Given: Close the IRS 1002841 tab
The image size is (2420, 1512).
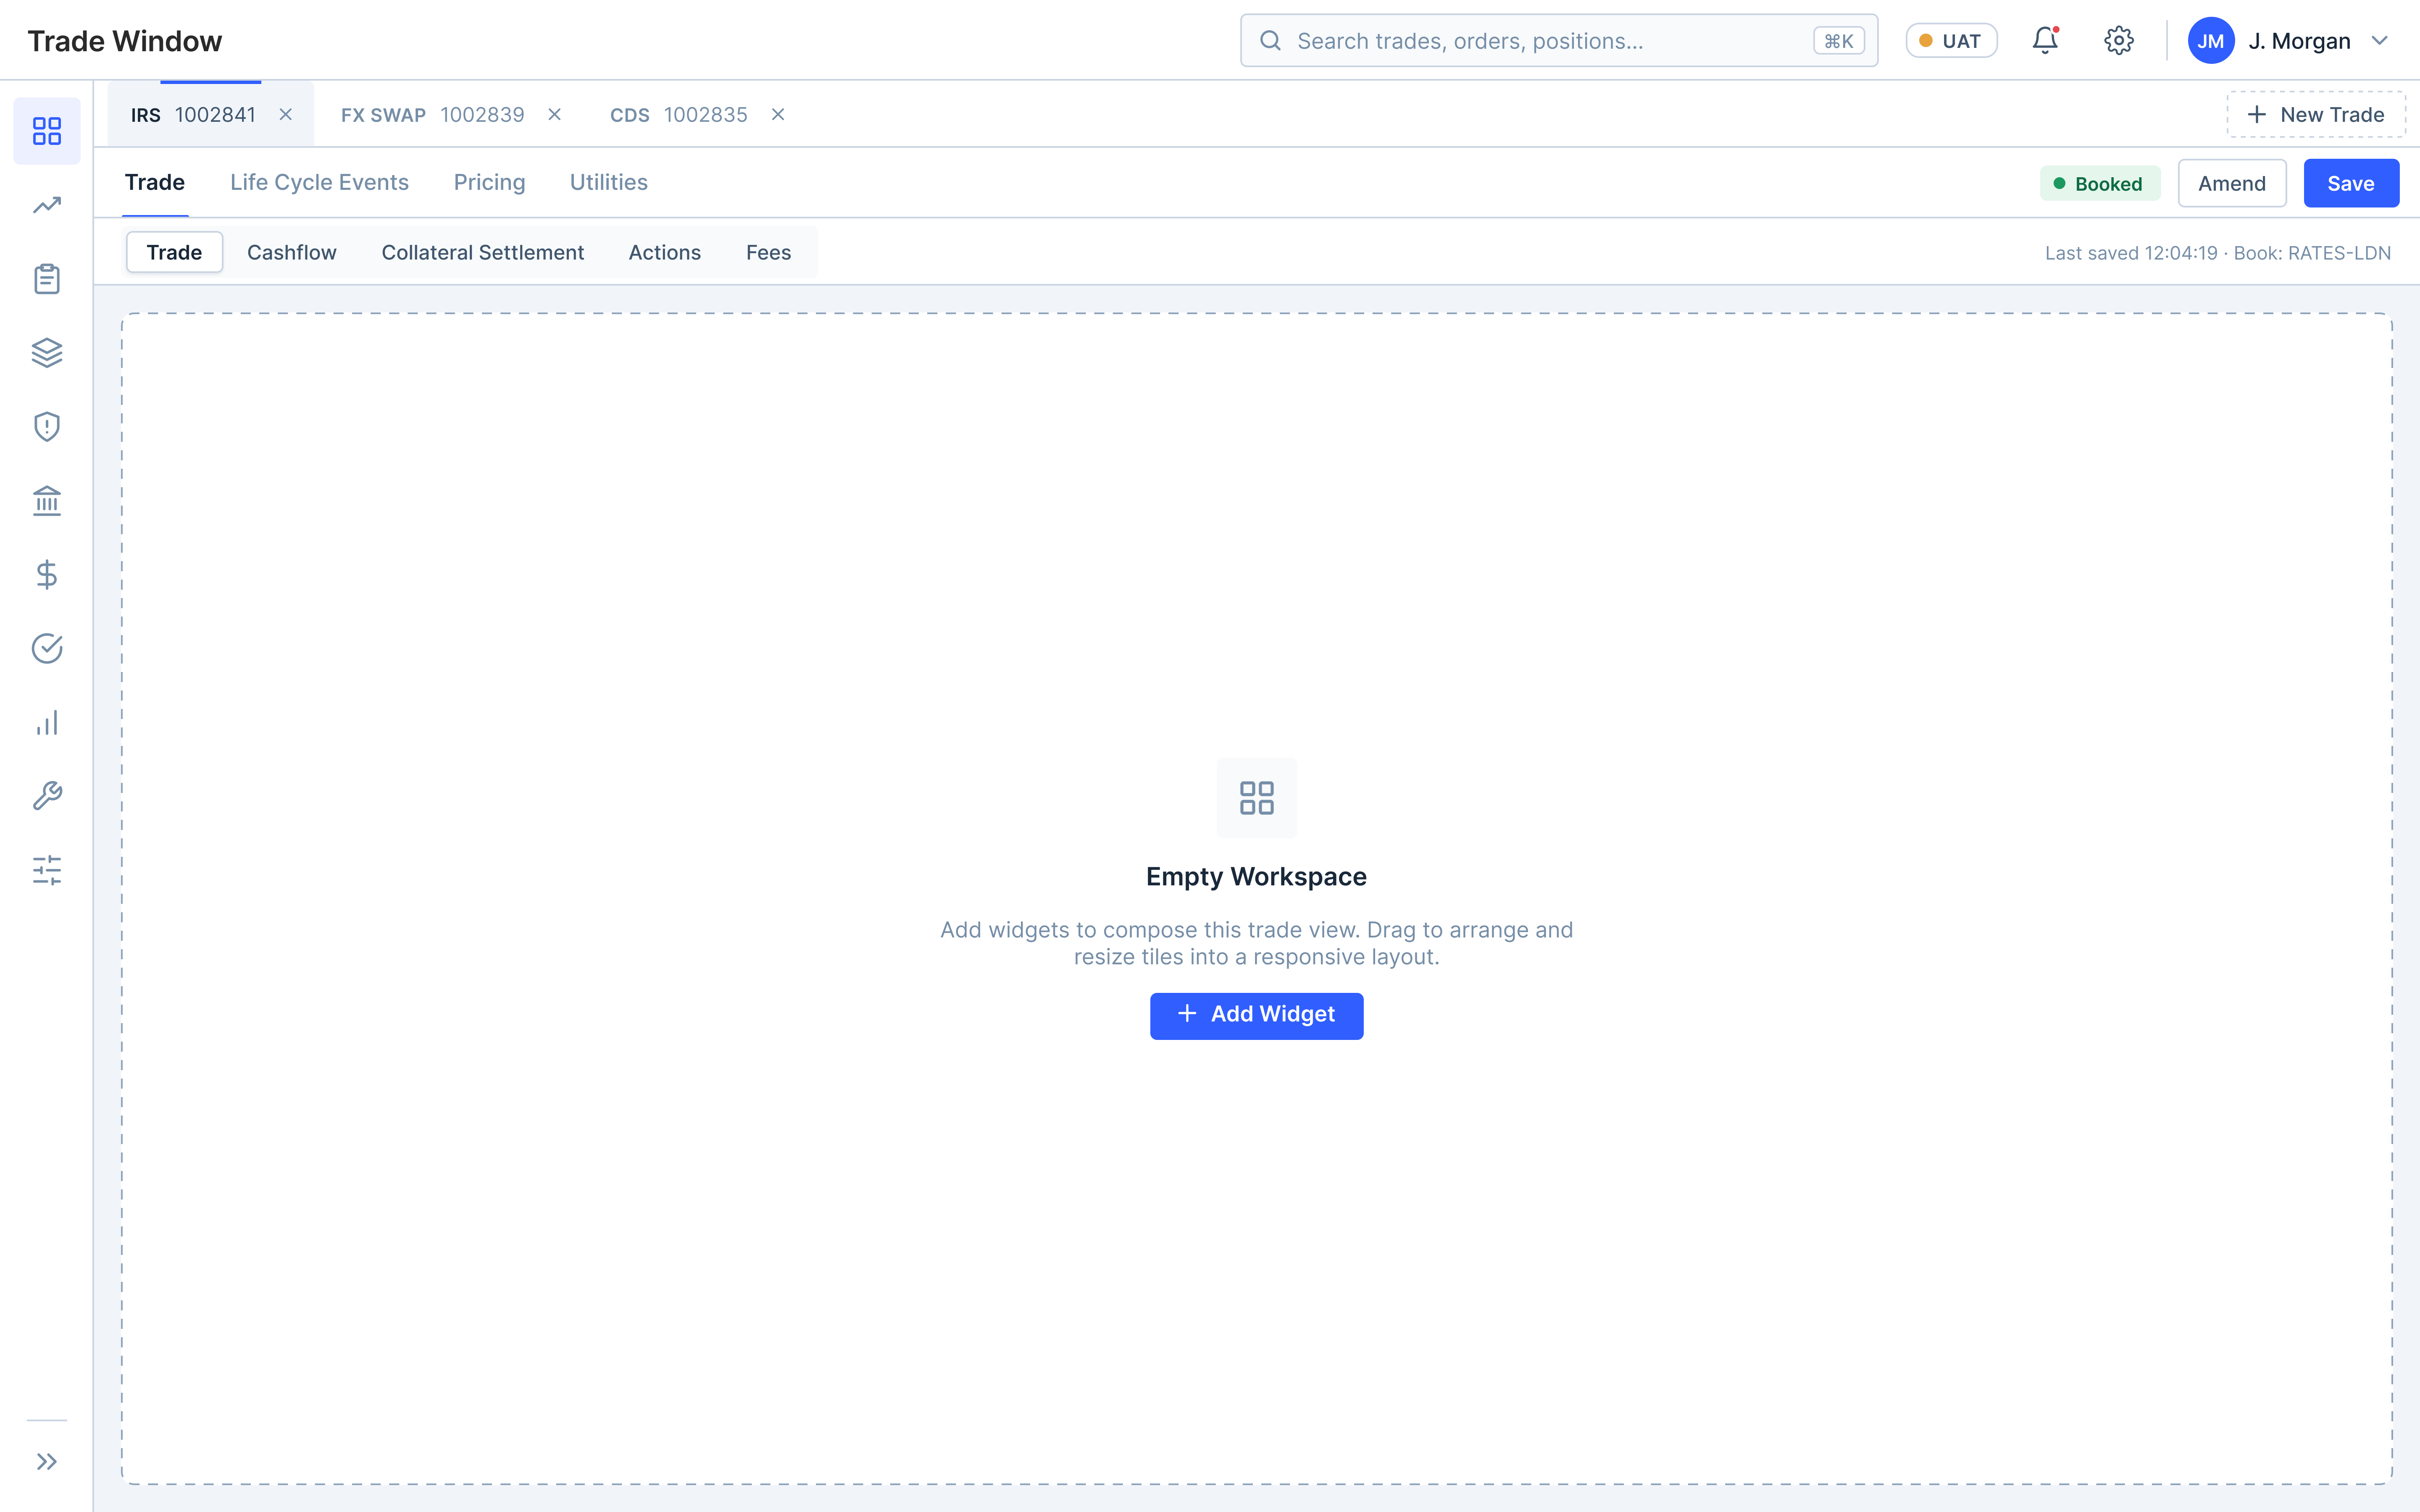Looking at the screenshot, I should [286, 115].
